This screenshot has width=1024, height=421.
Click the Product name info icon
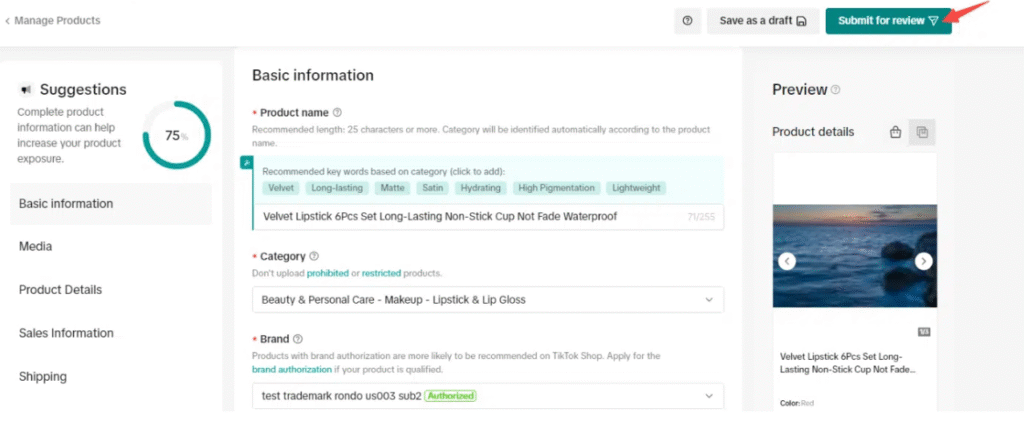pos(337,113)
